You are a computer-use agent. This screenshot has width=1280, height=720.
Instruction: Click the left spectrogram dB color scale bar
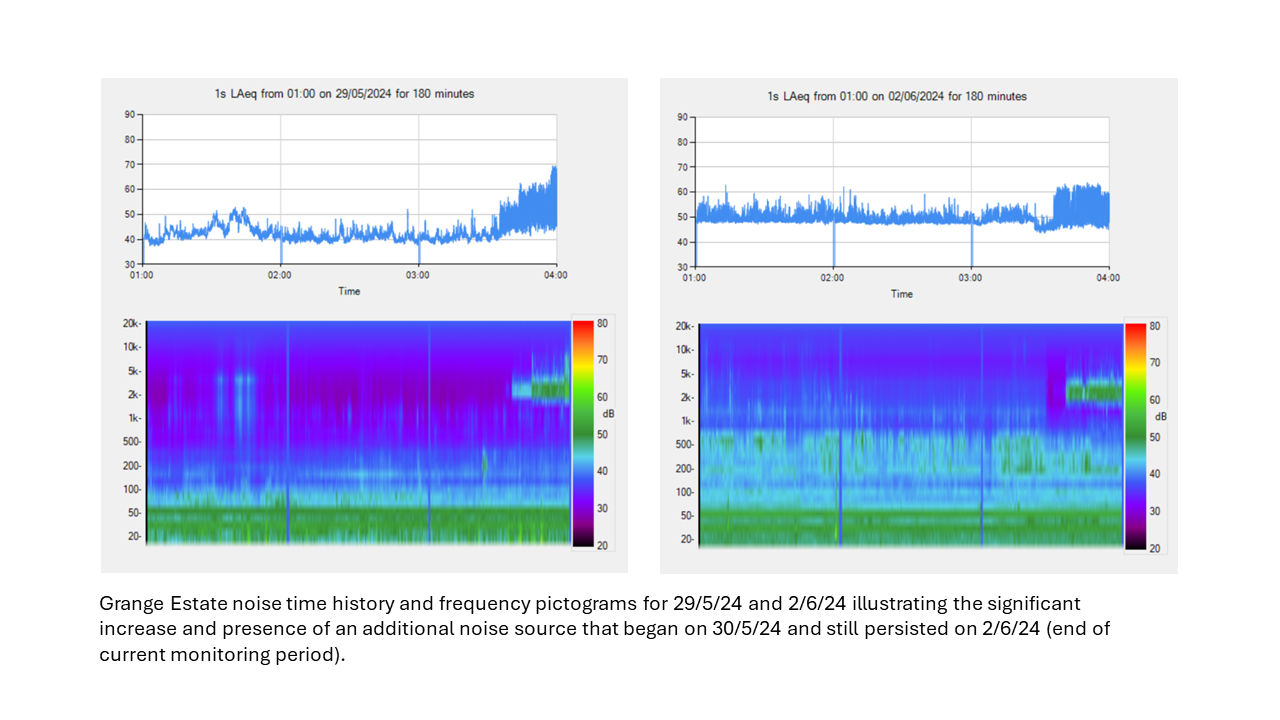click(582, 433)
